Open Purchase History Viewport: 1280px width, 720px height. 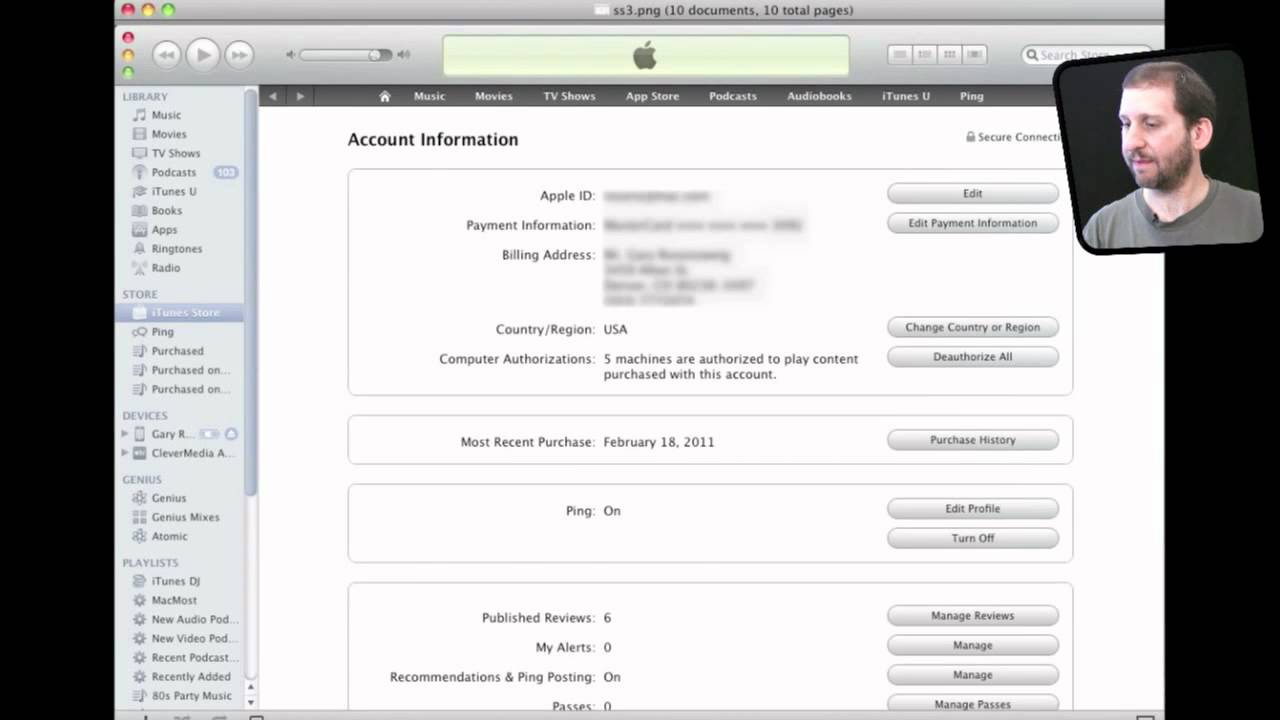(972, 439)
